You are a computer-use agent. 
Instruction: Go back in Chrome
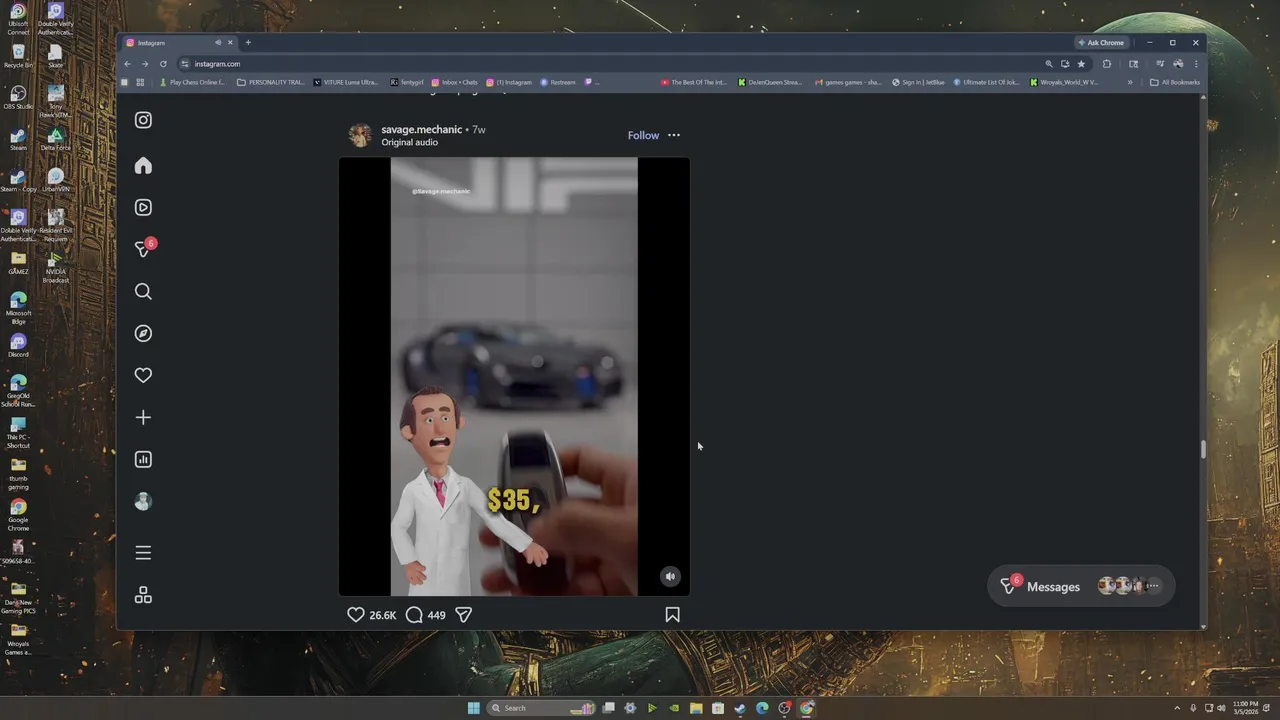(x=127, y=64)
